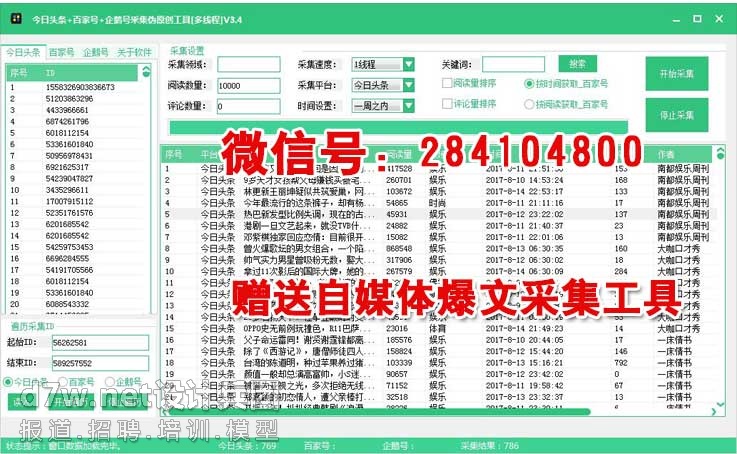Click the 作者 column header in results table

point(666,154)
